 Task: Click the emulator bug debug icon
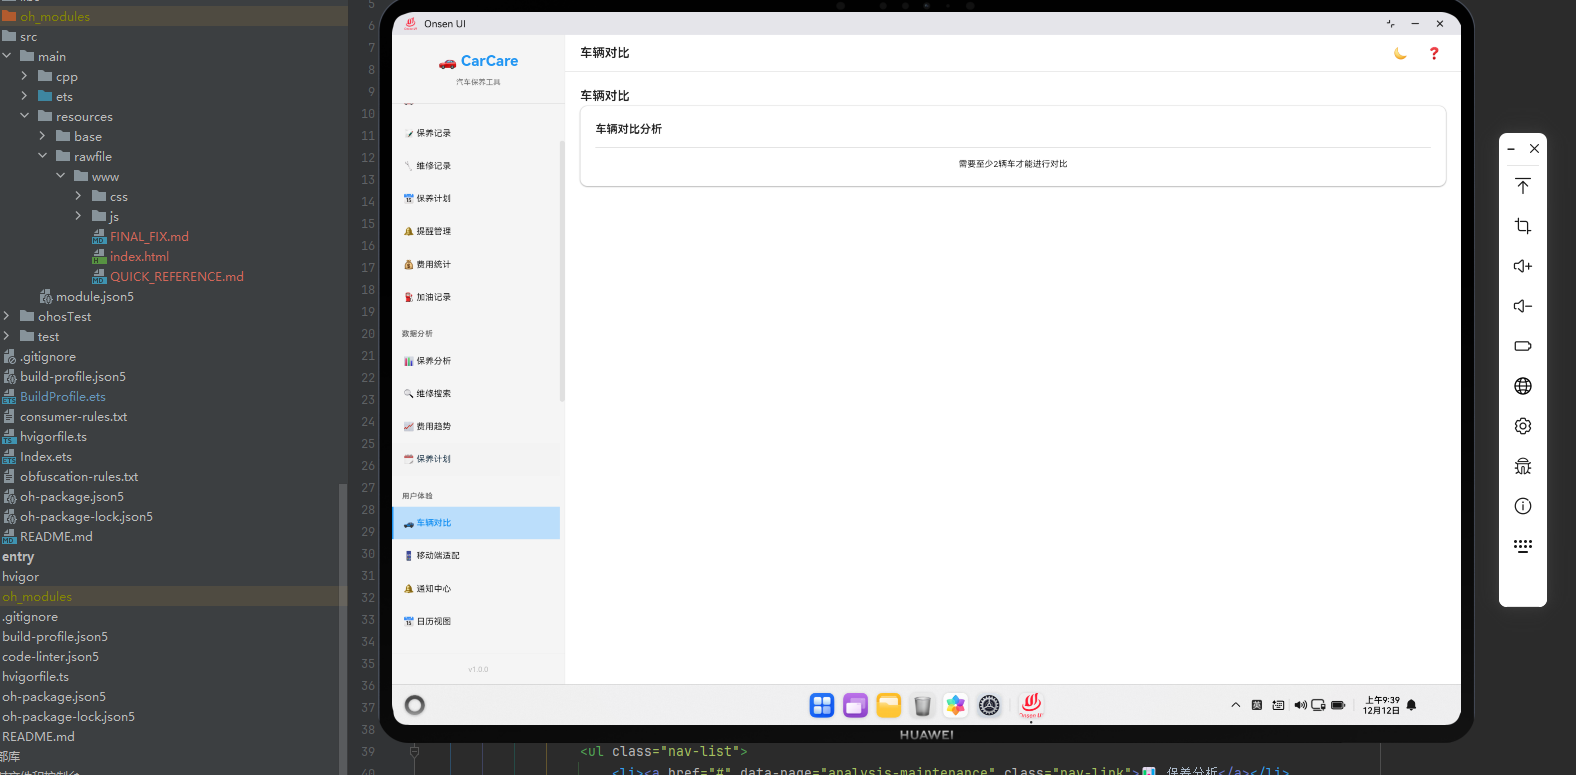(1523, 466)
